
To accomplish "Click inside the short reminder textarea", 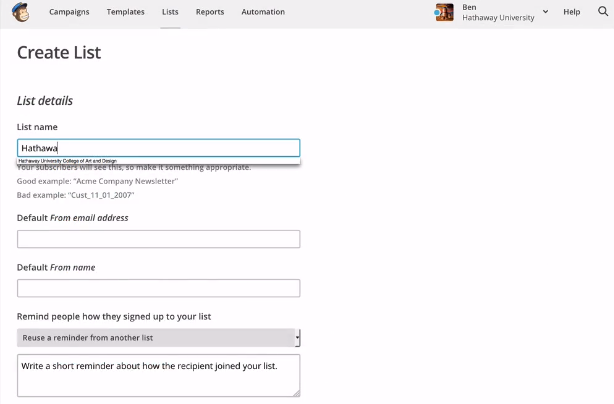I will coord(158,376).
